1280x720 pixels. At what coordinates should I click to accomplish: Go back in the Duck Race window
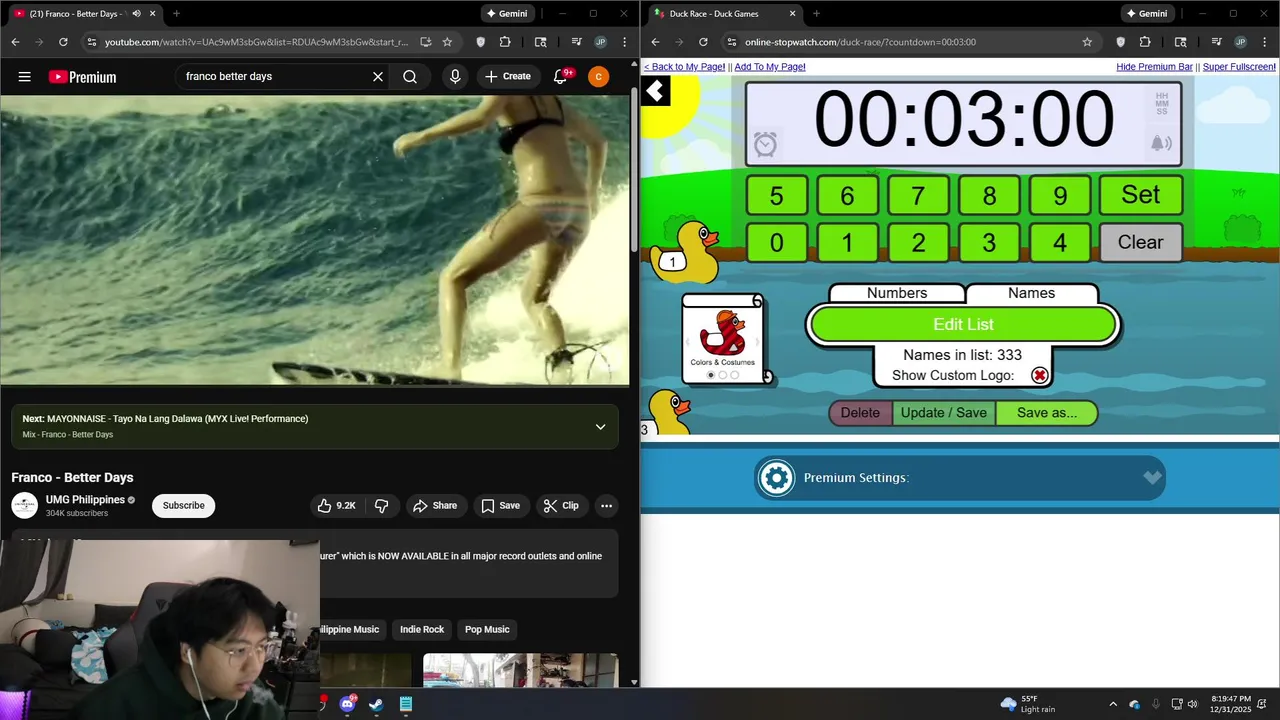point(655,42)
